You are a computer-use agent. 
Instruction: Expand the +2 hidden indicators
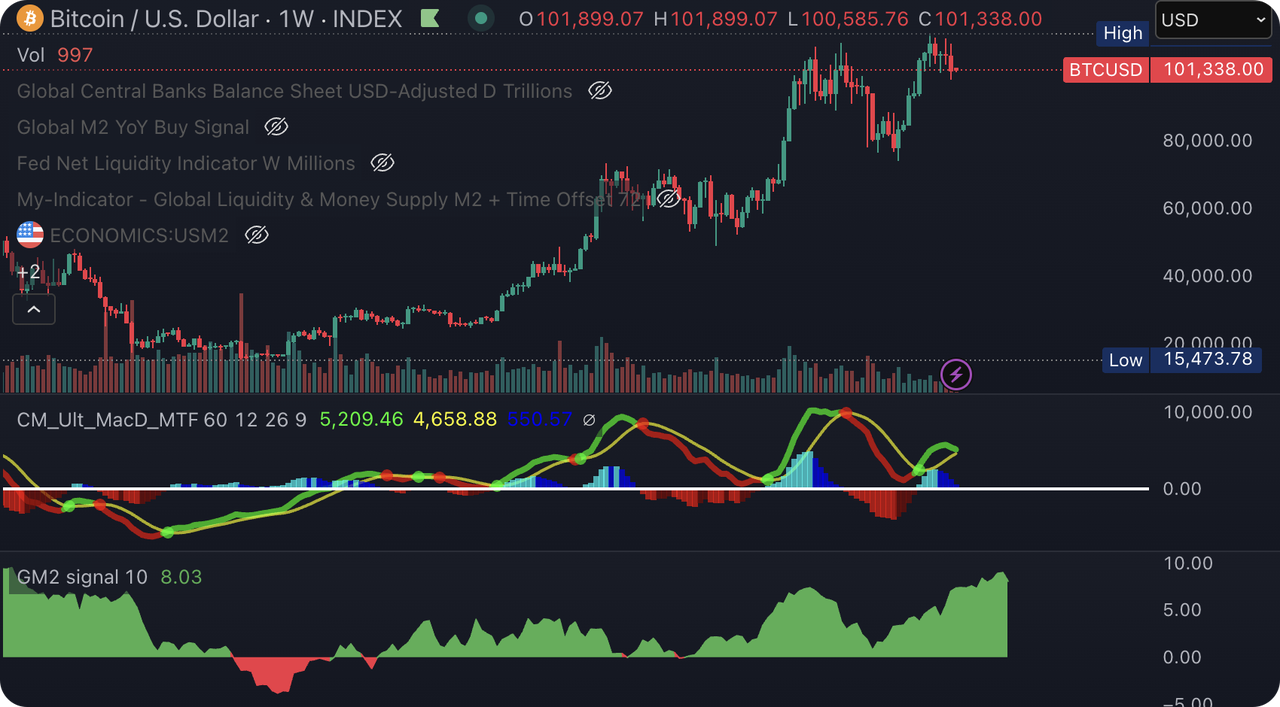28,272
